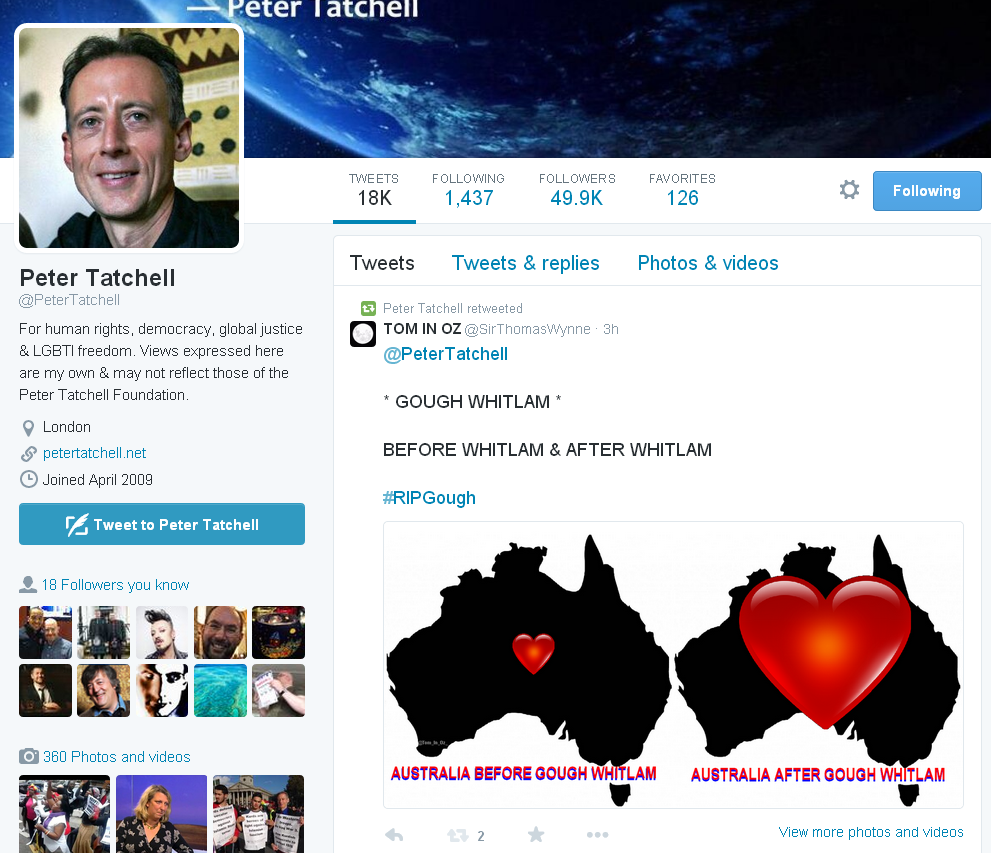Click Tweet to Peter Tatchell button

162,524
